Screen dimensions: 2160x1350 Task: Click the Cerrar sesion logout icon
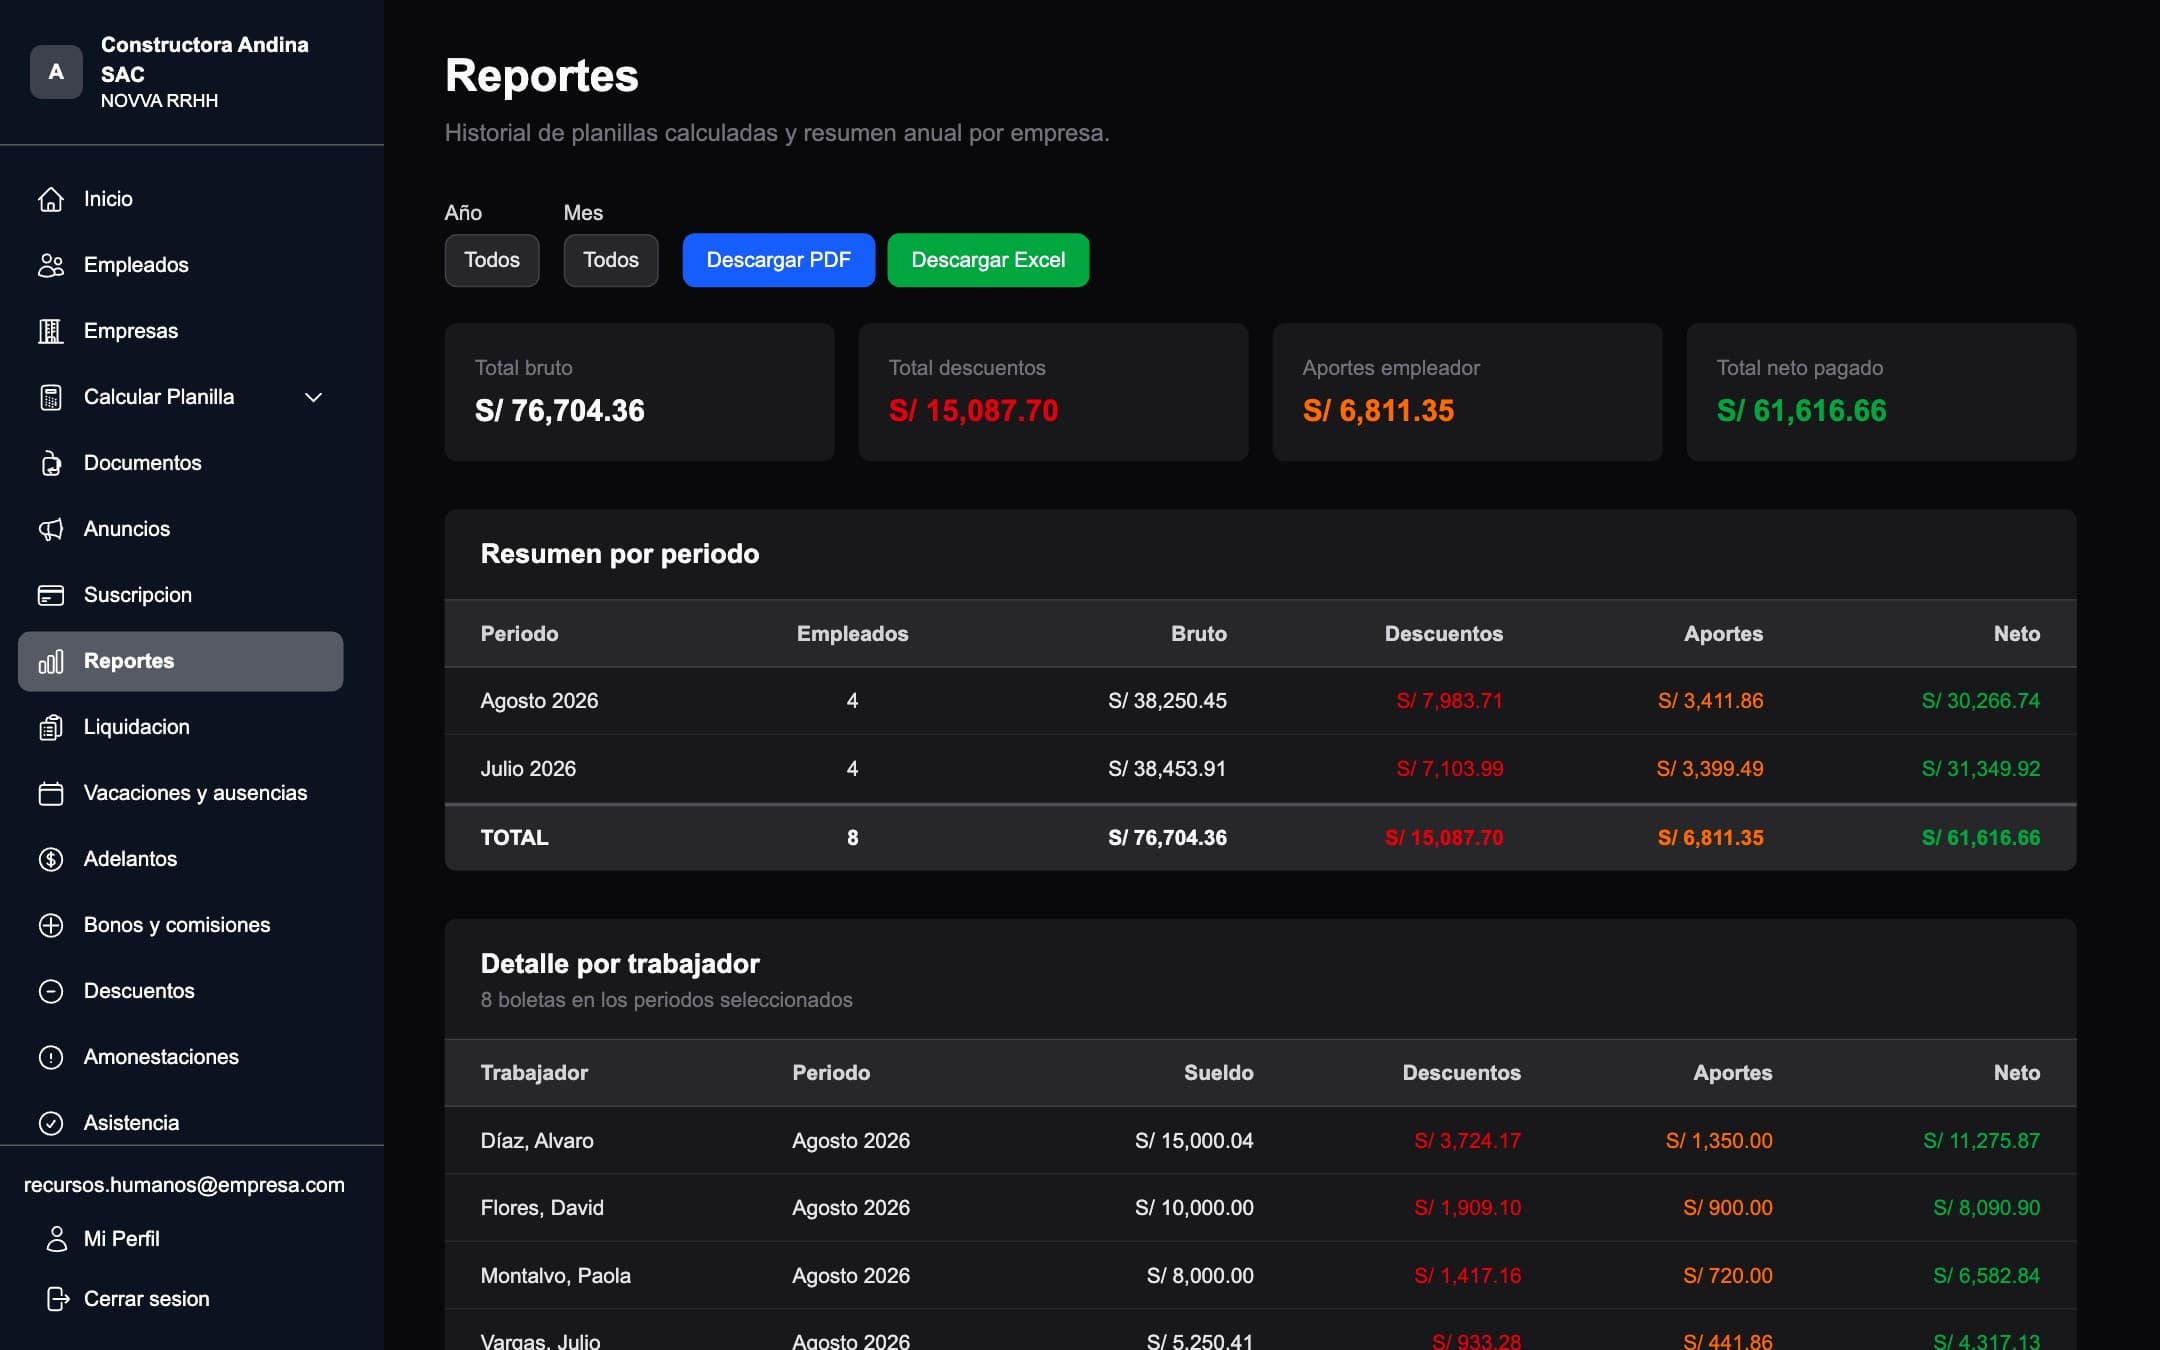click(x=57, y=1299)
